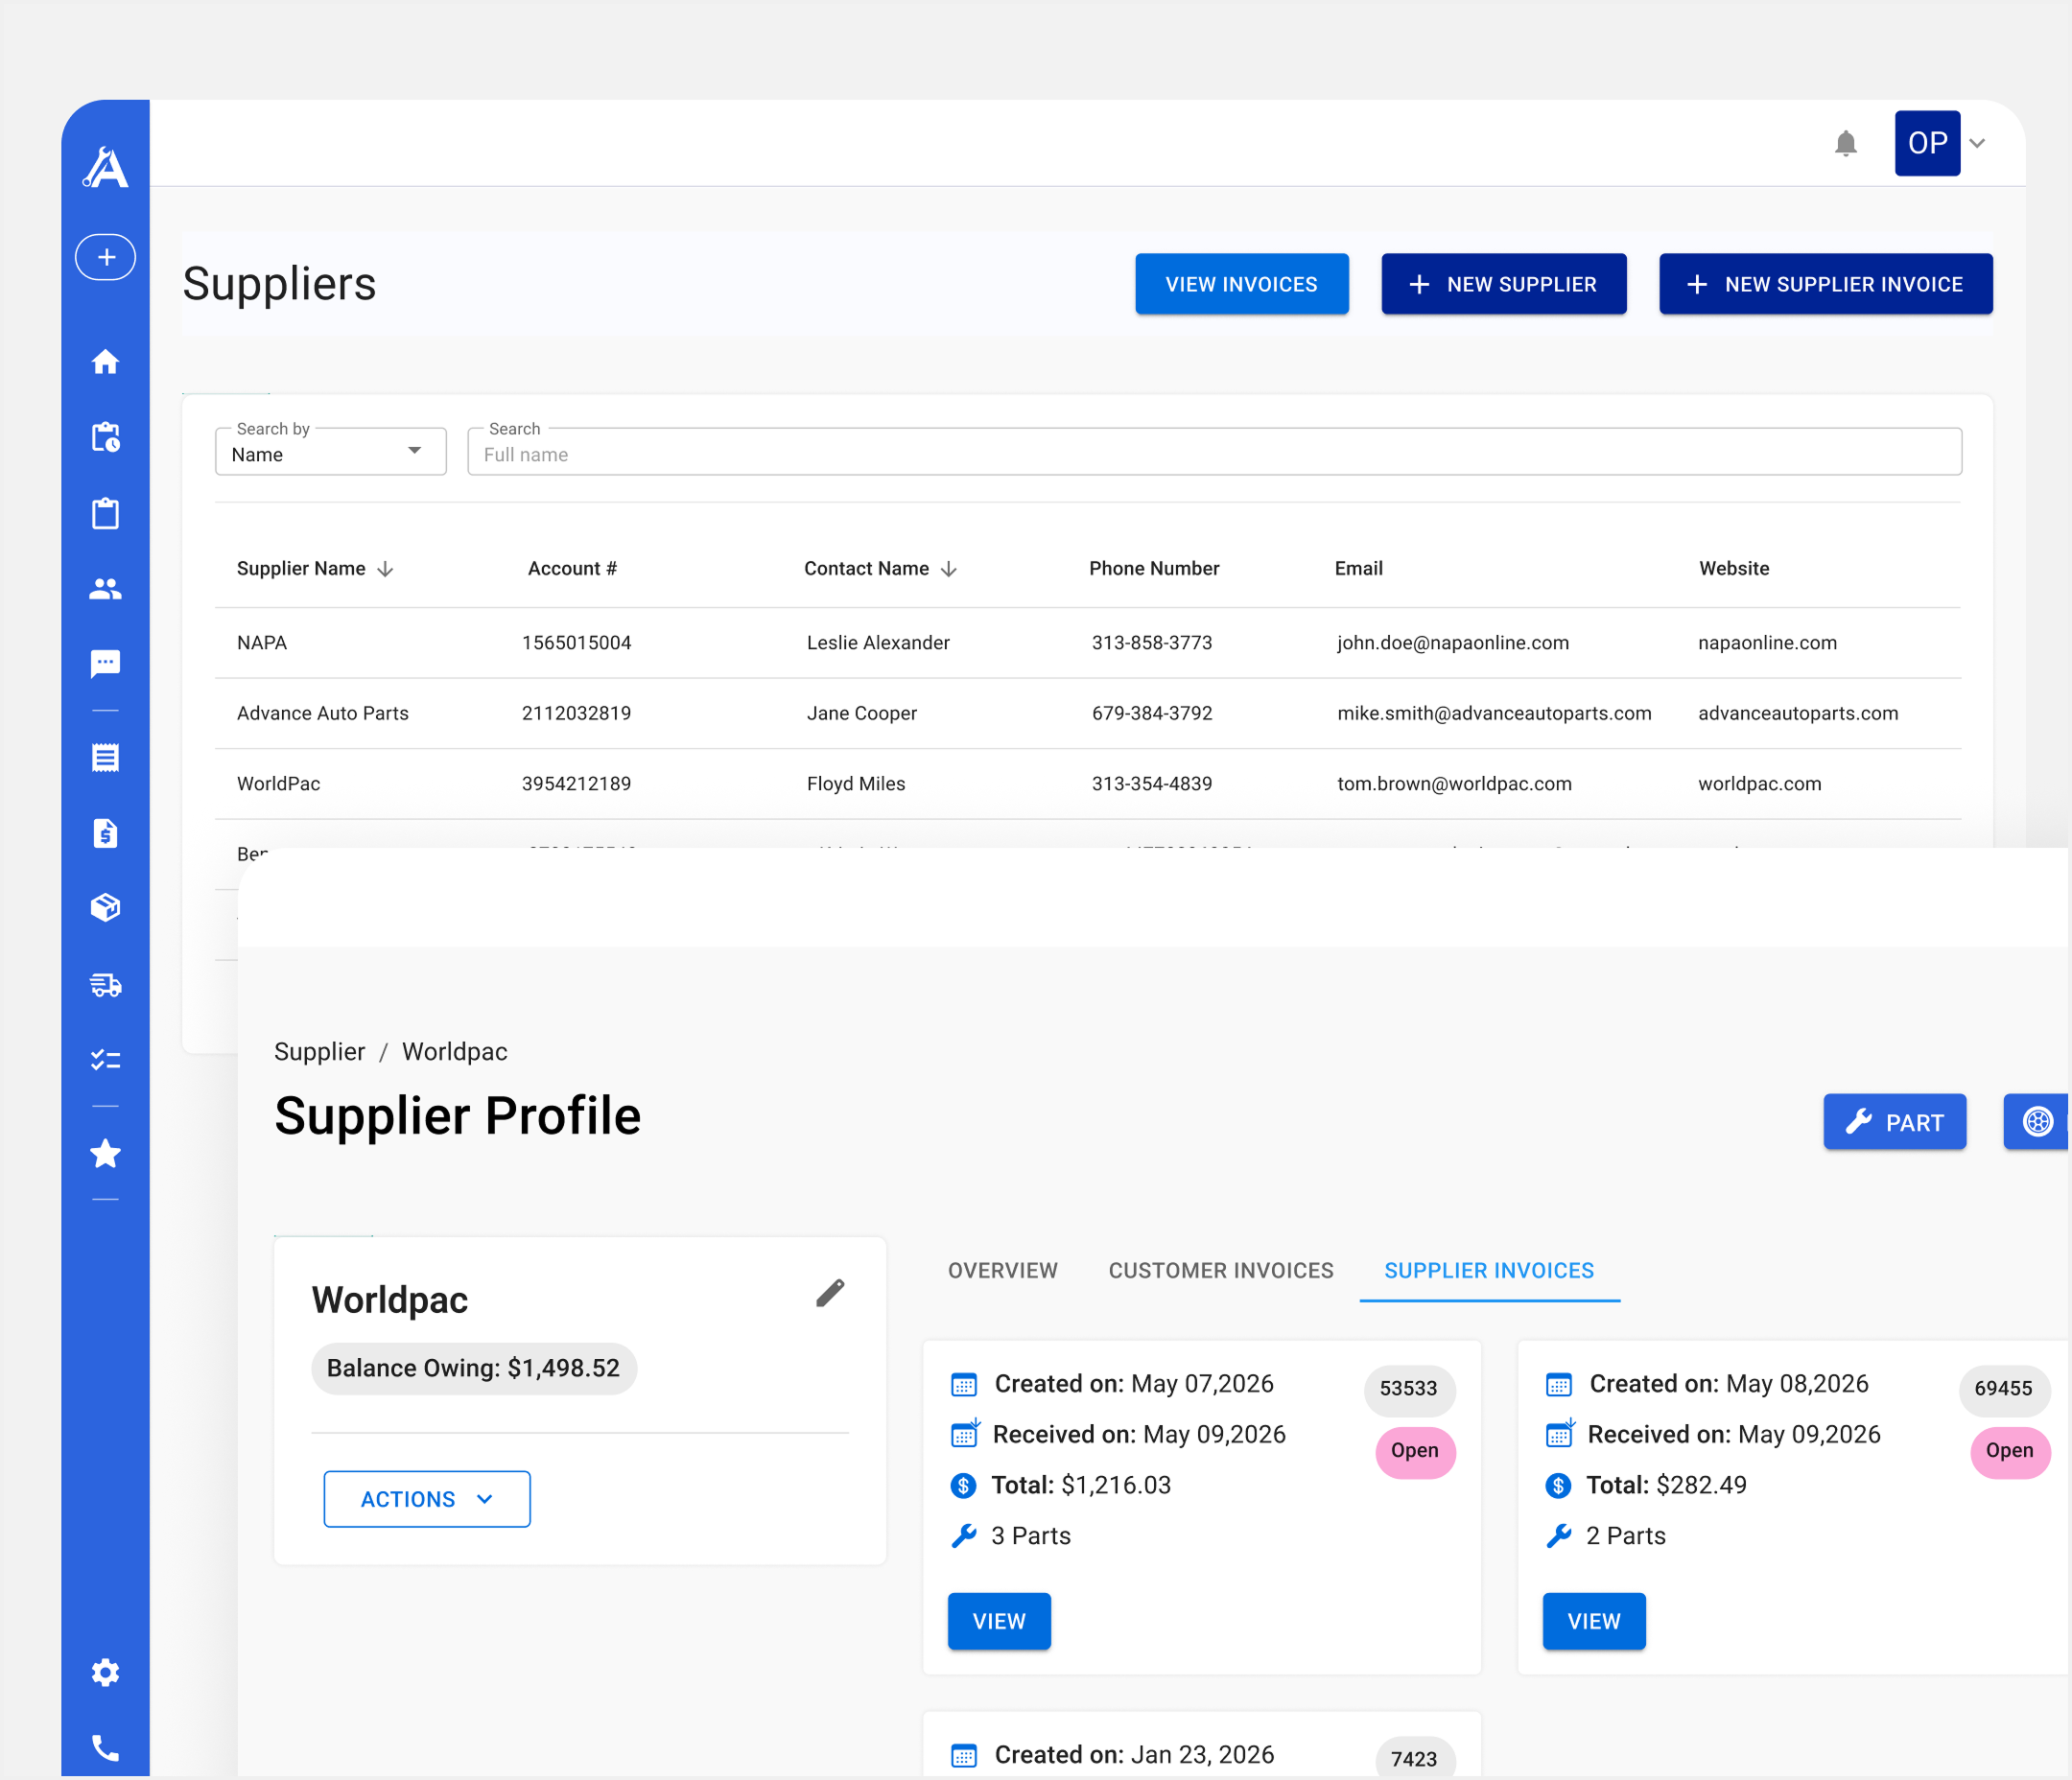Open the dollar invoice document icon
The image size is (2072, 1780).
105,833
